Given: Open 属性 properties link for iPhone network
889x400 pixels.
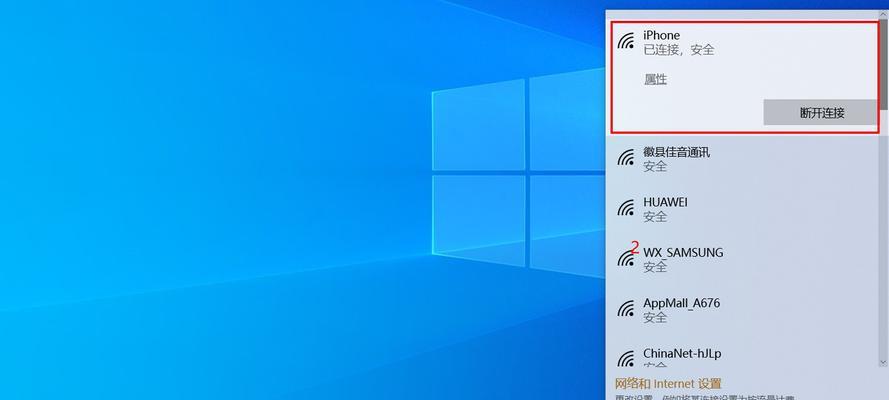Looking at the screenshot, I should click(x=655, y=80).
